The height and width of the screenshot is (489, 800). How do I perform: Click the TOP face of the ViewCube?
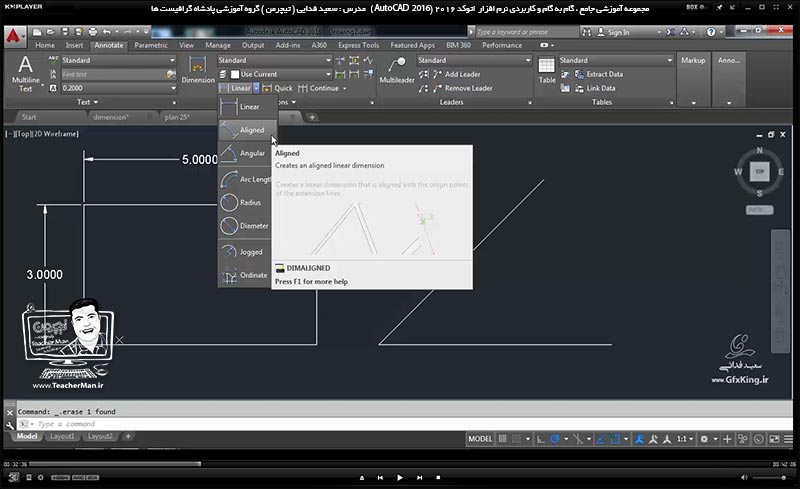(x=759, y=172)
